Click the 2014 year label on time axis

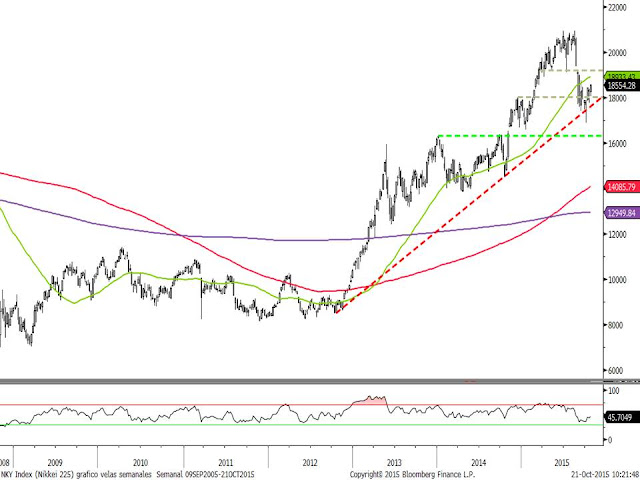tap(479, 463)
